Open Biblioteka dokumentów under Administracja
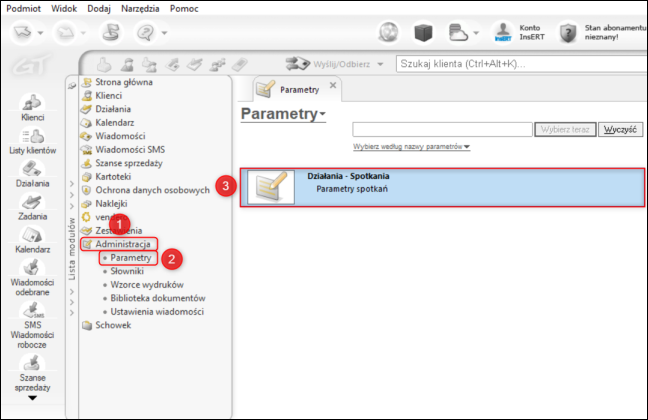 [x=157, y=298]
